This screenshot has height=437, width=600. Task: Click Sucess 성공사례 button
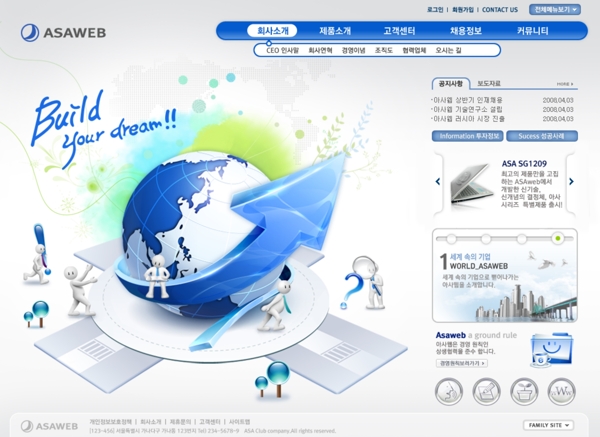tap(542, 136)
